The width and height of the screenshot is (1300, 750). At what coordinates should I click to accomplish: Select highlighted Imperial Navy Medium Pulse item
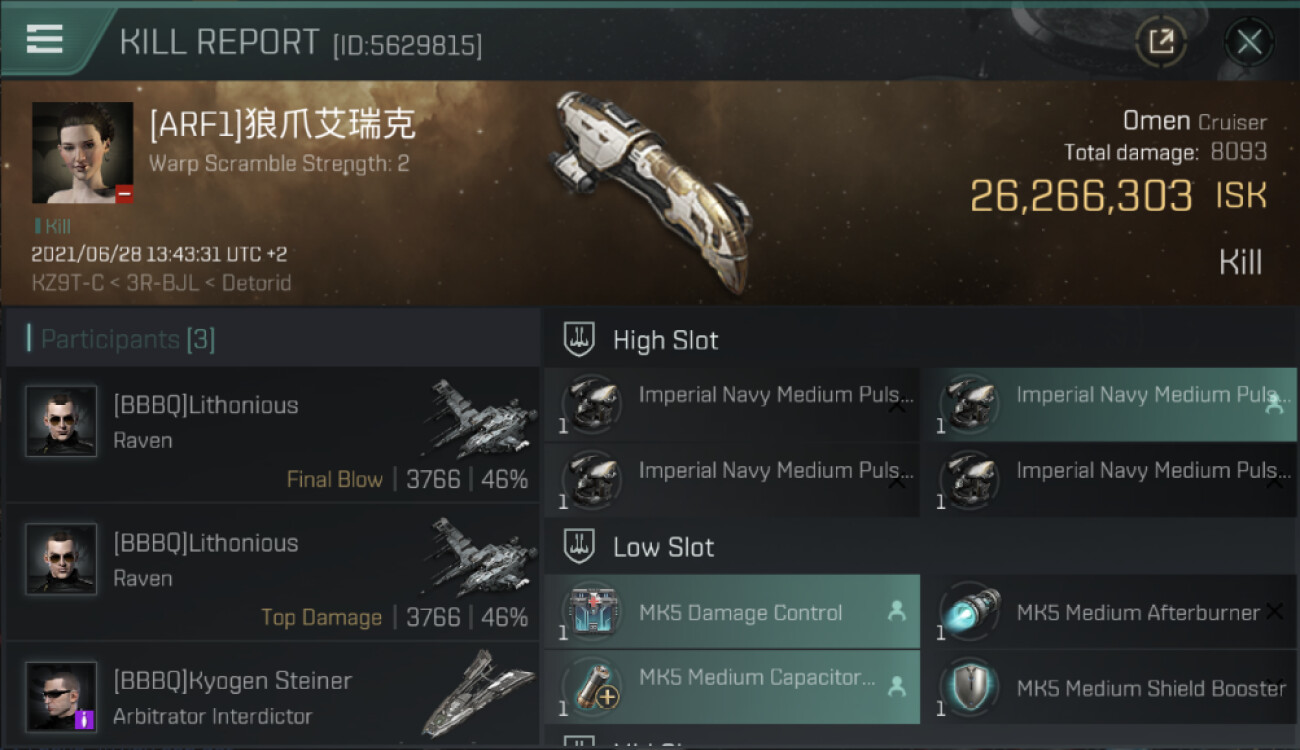1109,404
